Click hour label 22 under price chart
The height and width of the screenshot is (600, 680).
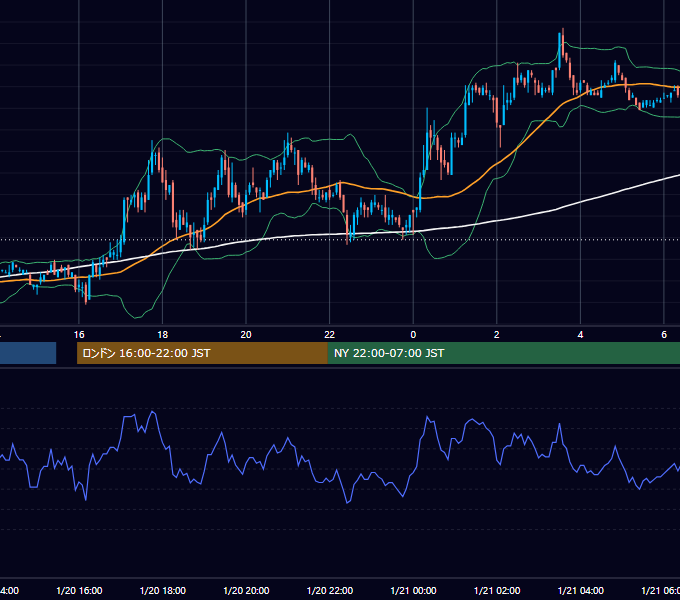[x=330, y=334]
